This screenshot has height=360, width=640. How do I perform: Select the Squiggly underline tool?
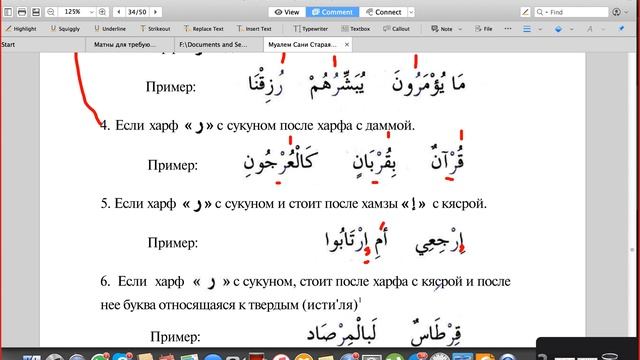[x=65, y=29]
